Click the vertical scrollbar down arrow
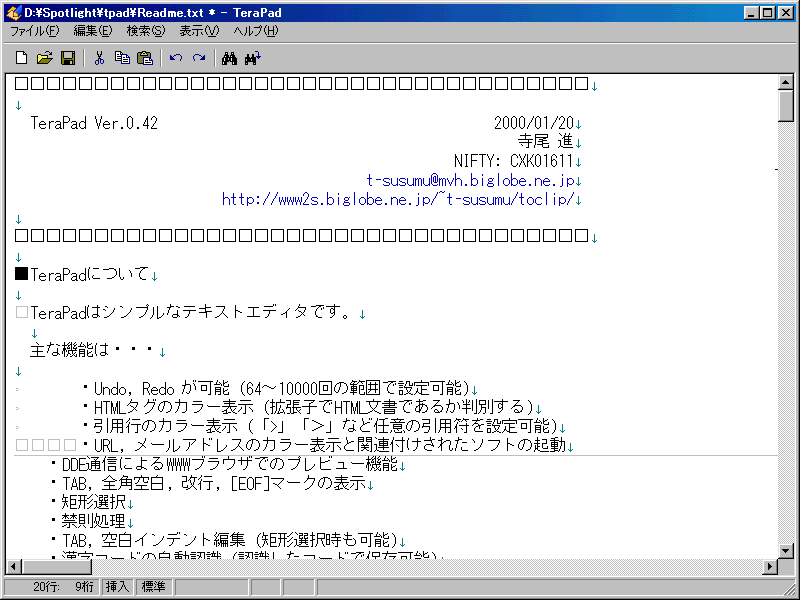Image resolution: width=800 pixels, height=600 pixels. pos(786,551)
